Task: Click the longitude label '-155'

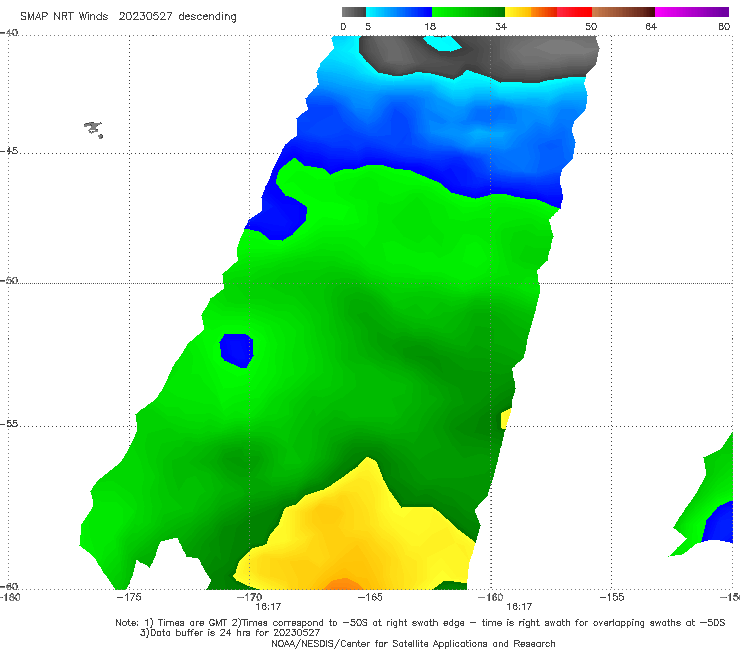Action: (612, 597)
